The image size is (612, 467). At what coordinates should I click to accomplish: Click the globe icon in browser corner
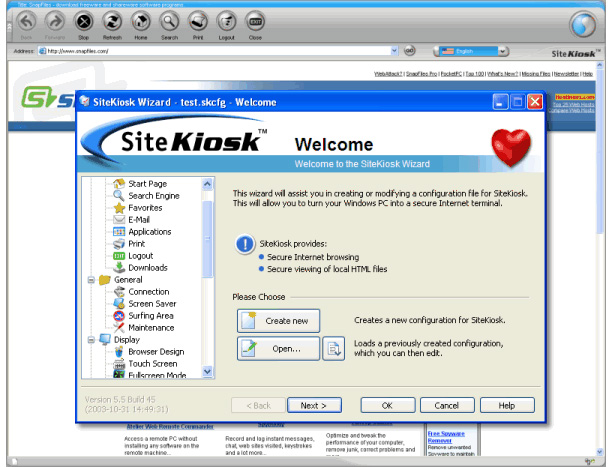click(583, 25)
